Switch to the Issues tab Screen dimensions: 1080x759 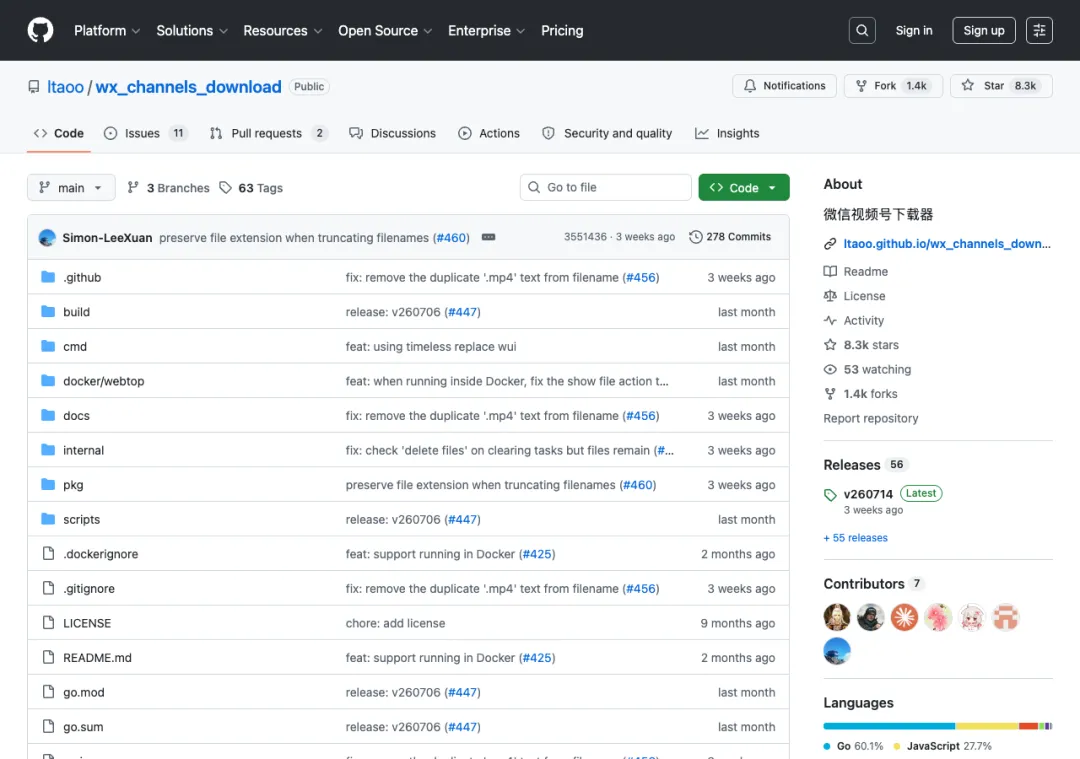click(145, 133)
